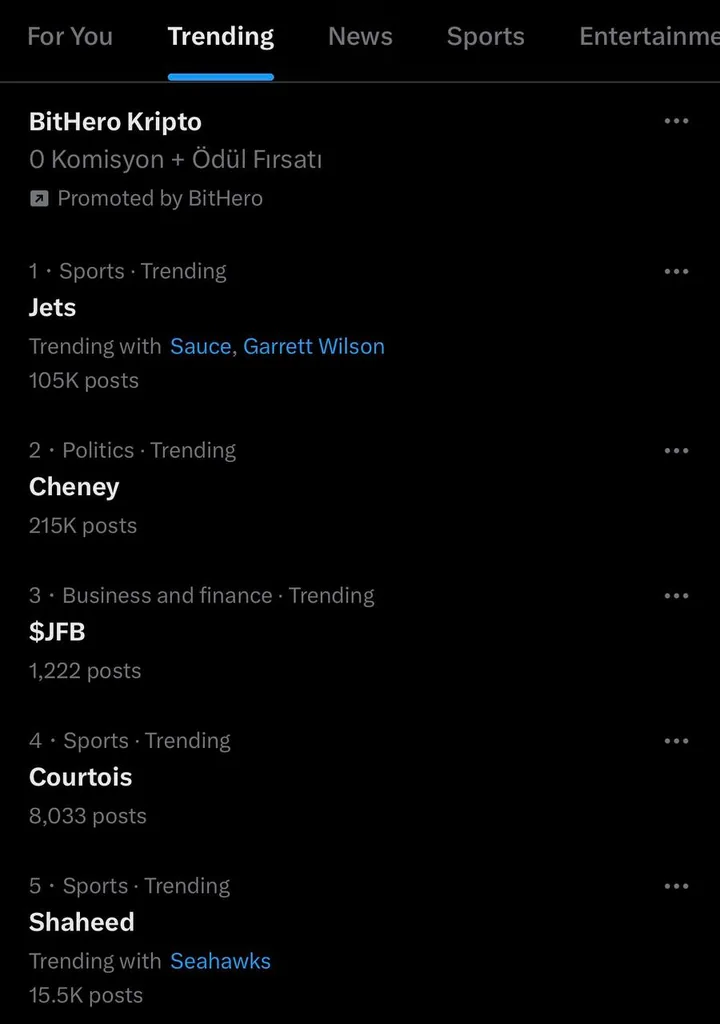Open the Garrett Wilson trend link
The width and height of the screenshot is (720, 1024).
tap(314, 346)
